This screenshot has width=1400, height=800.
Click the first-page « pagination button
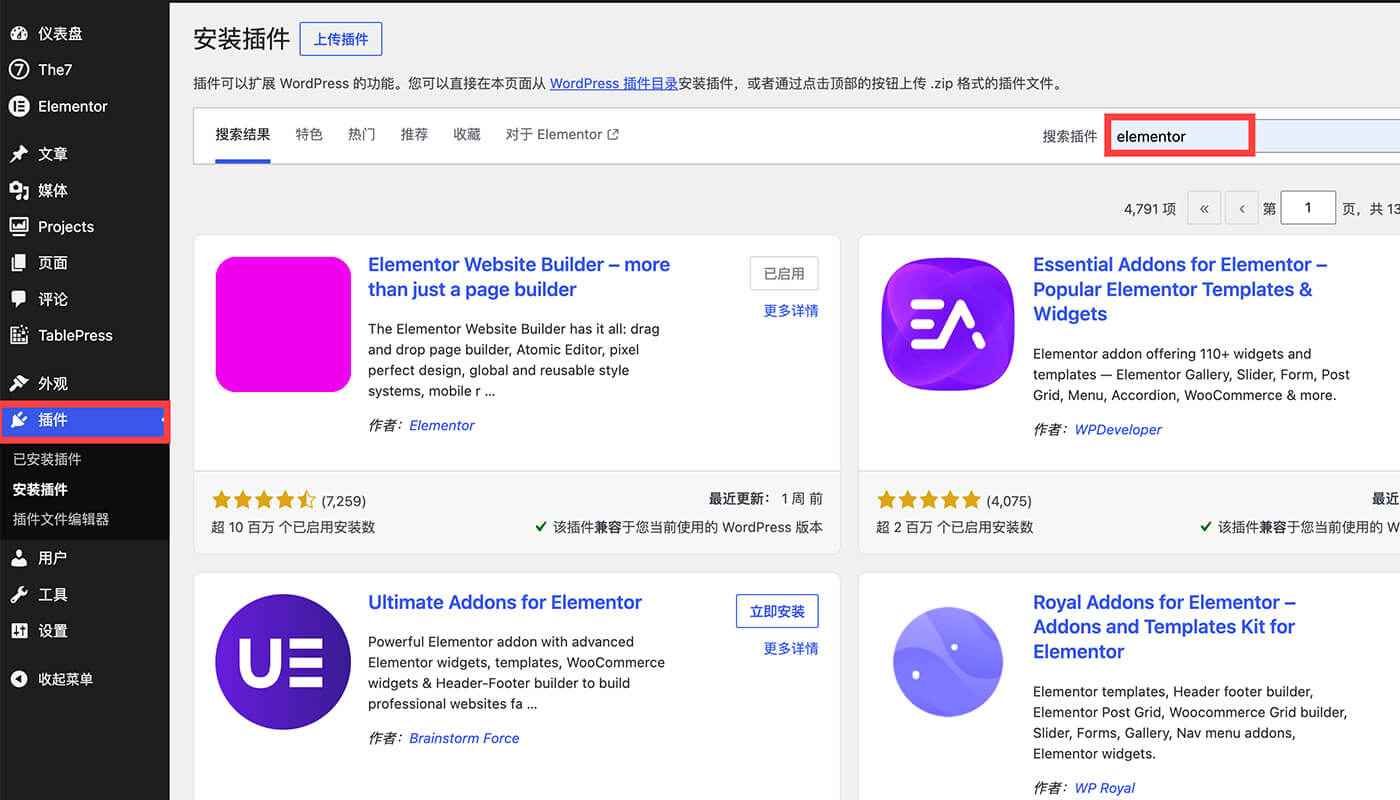coord(1204,209)
